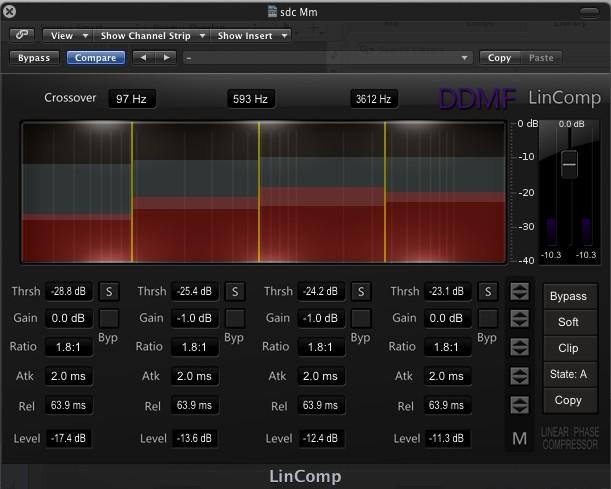Click threshold row up/down stepper

[x=519, y=291]
